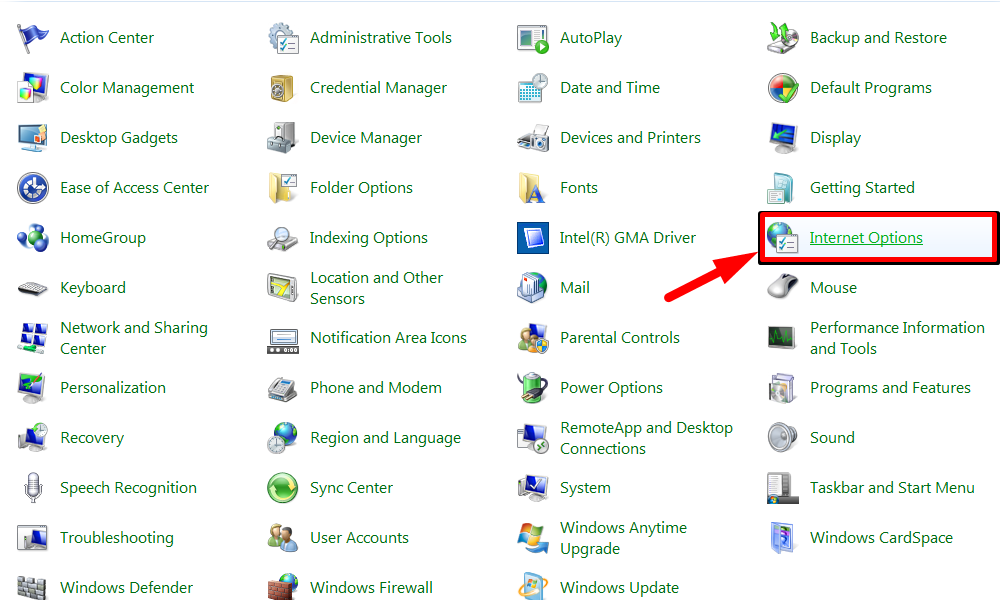Open the User Accounts link
Viewport: 1000px width, 600px height.
click(x=359, y=538)
